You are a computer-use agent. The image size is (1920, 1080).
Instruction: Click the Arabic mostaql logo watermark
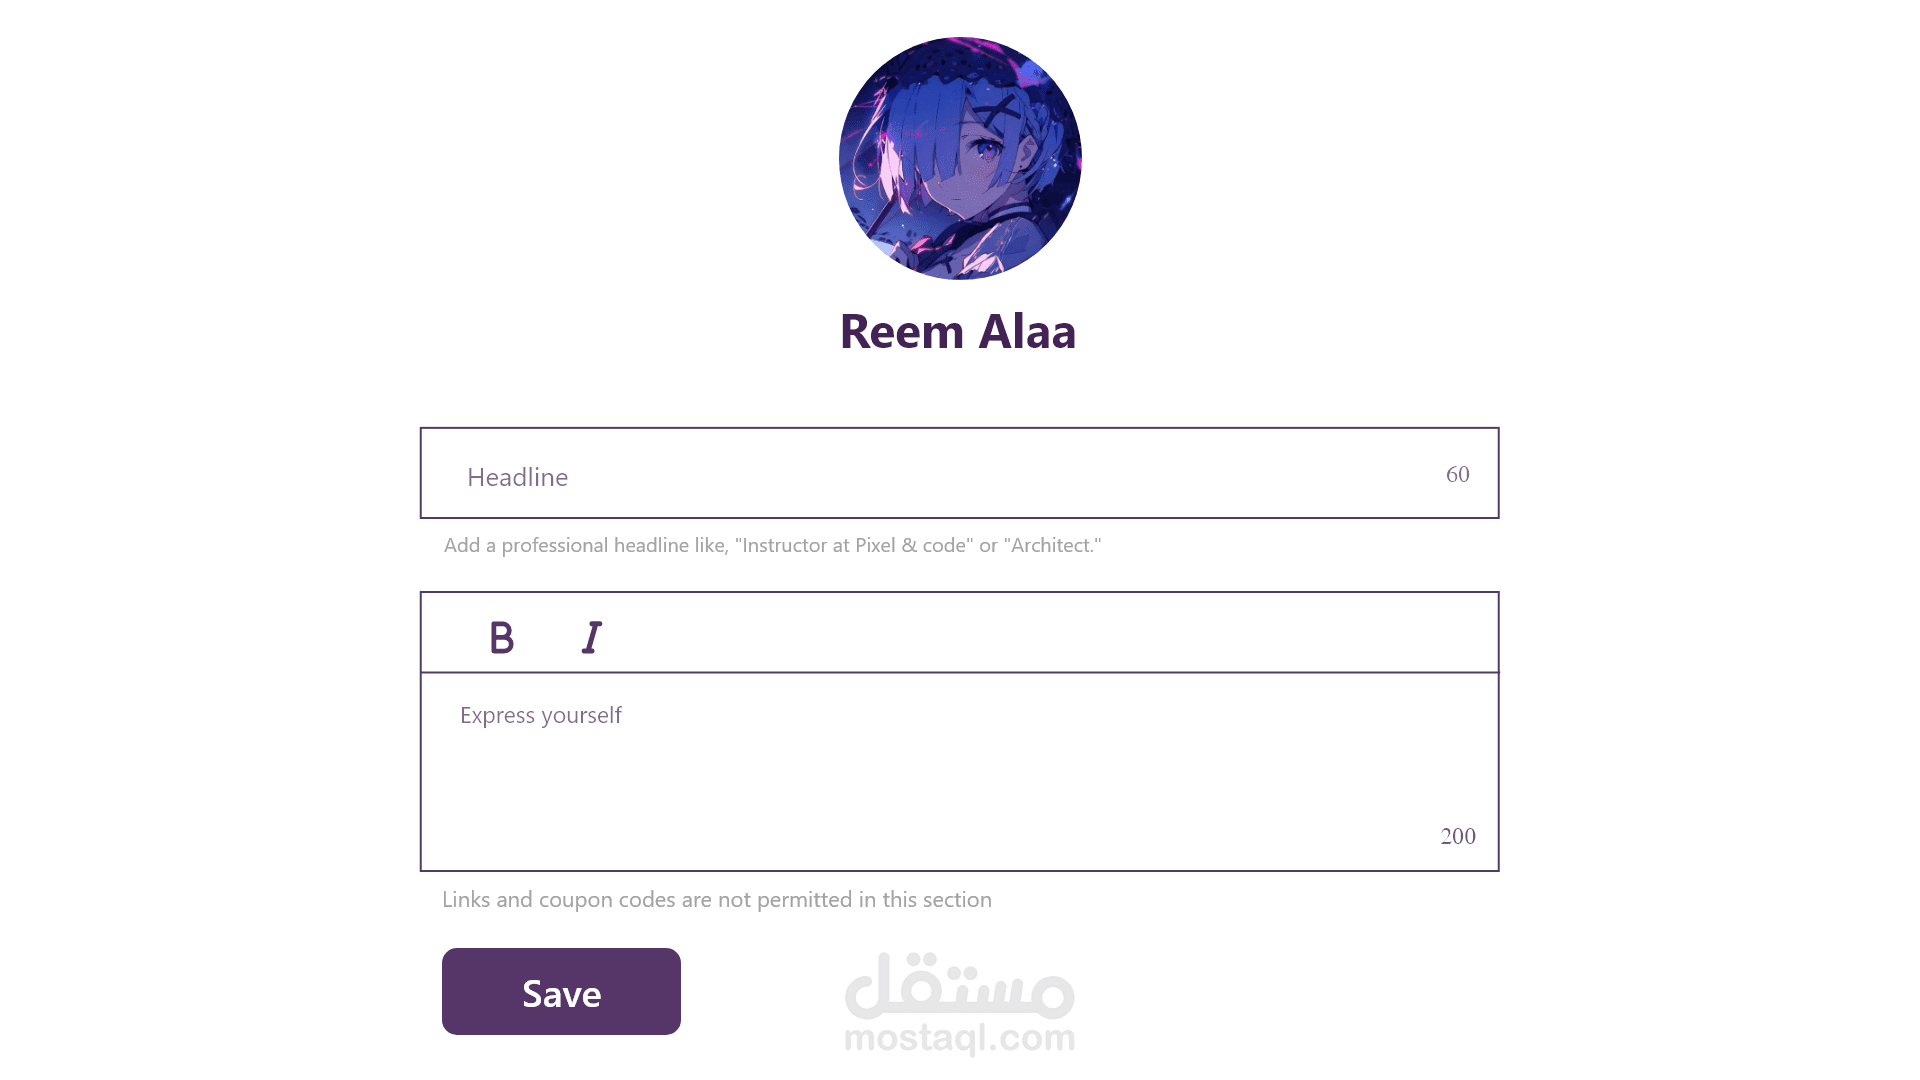tap(960, 984)
